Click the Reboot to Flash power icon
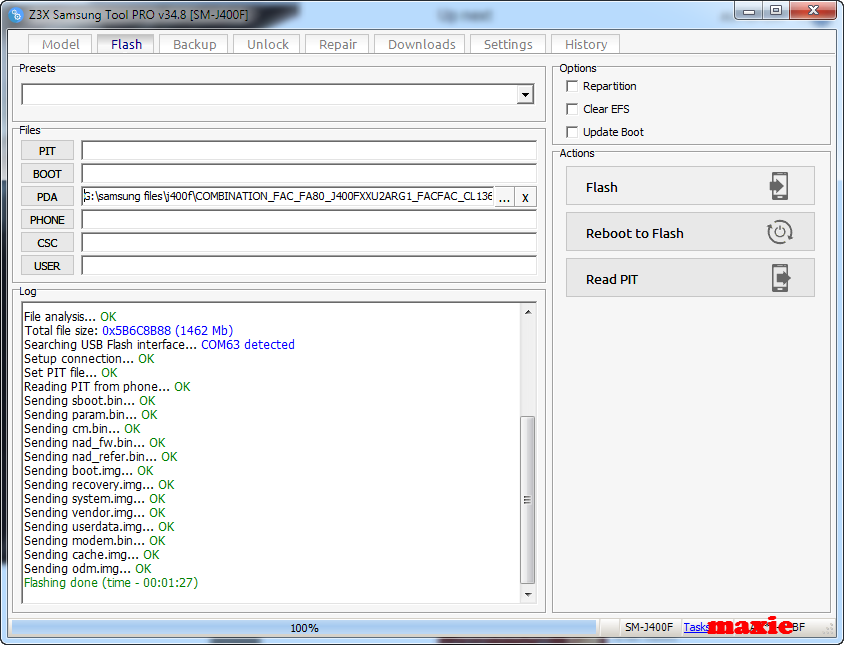 (x=779, y=232)
